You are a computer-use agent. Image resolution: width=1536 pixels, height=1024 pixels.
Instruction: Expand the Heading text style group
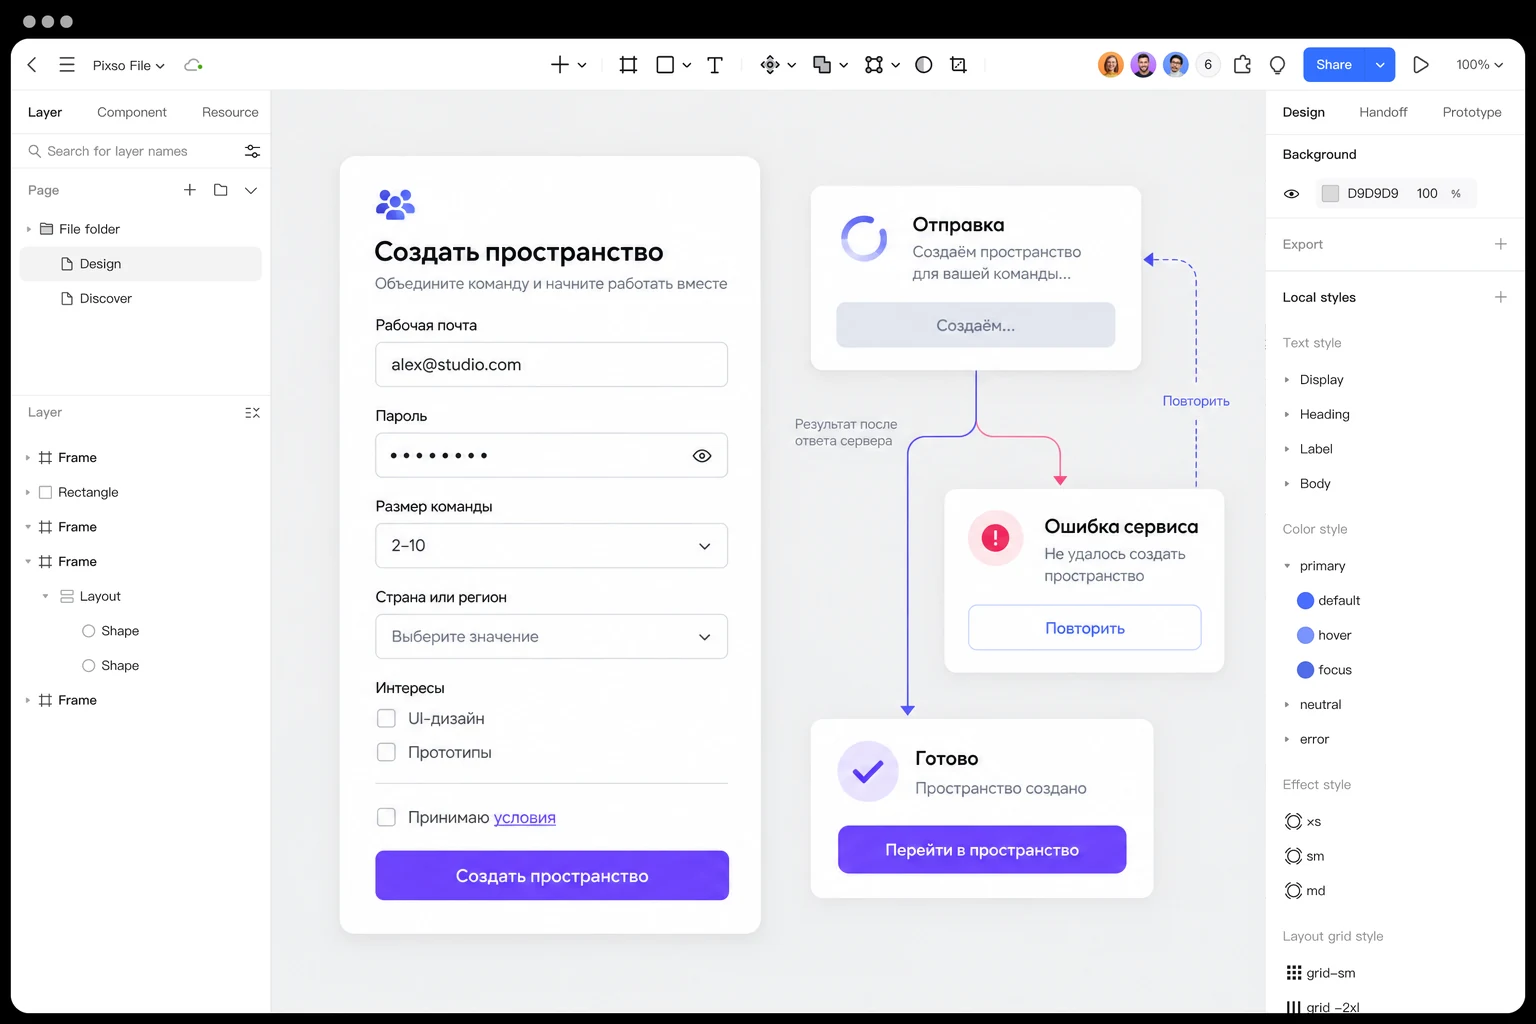pos(1287,414)
